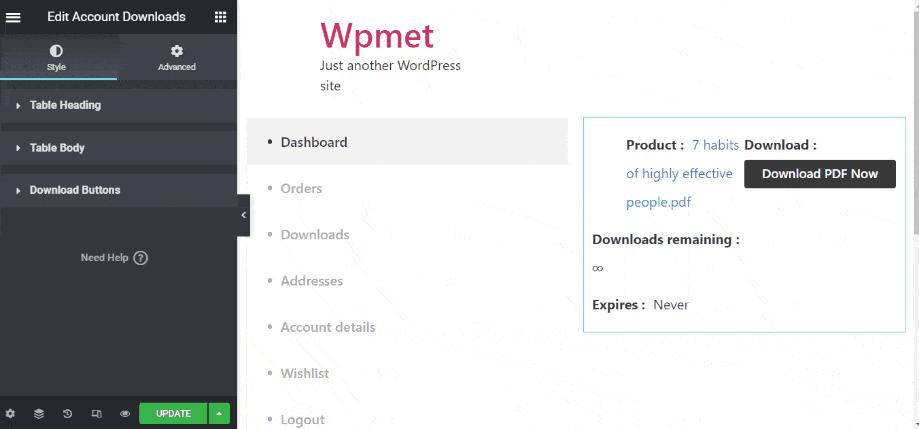The width and height of the screenshot is (919, 429).
Task: Click the green UPDATE button
Action: 173,414
